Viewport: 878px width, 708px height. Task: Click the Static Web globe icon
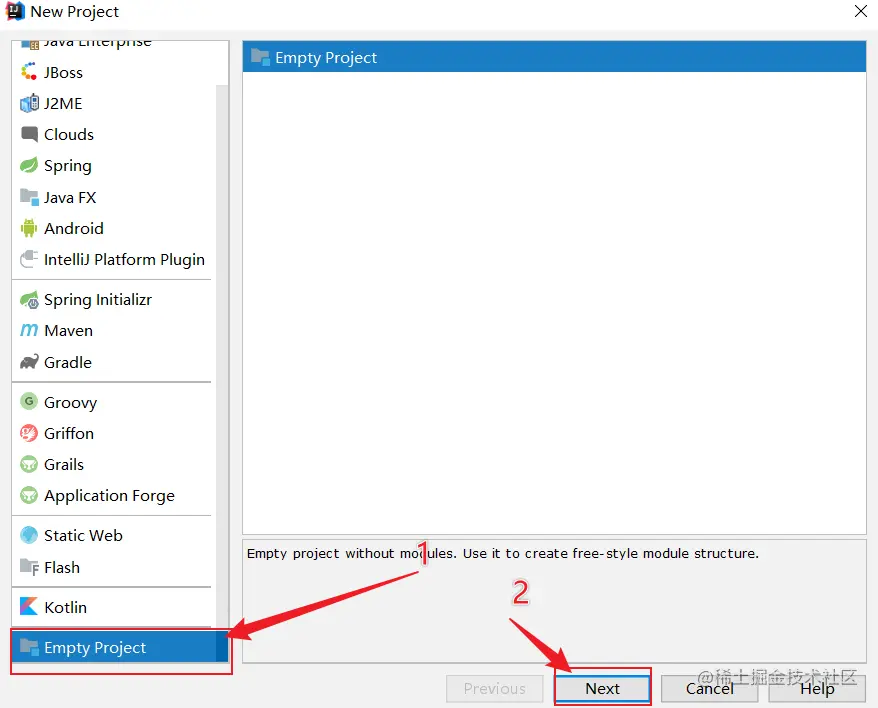(29, 535)
